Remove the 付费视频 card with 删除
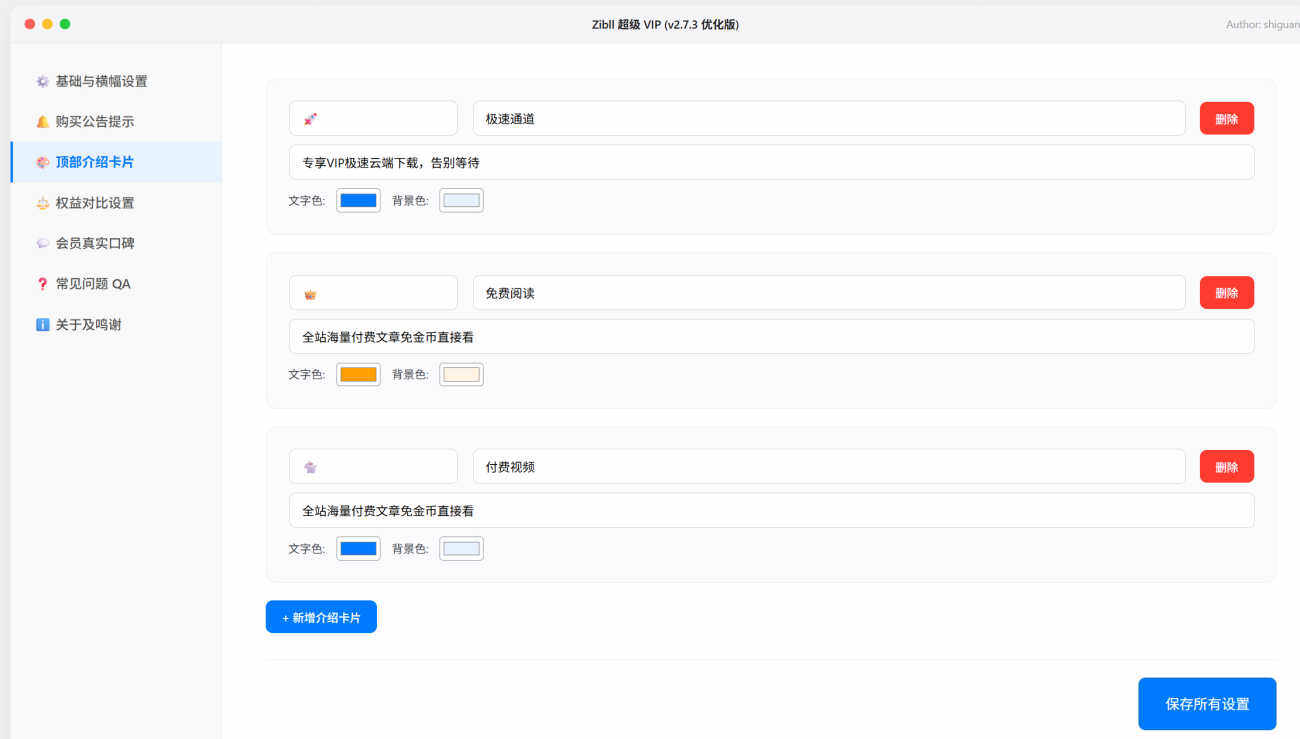The height and width of the screenshot is (739, 1300). point(1226,467)
